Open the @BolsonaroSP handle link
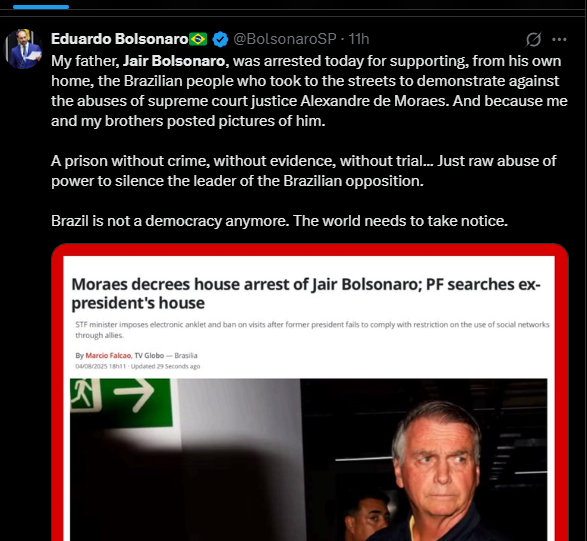This screenshot has width=587, height=541. tap(285, 39)
